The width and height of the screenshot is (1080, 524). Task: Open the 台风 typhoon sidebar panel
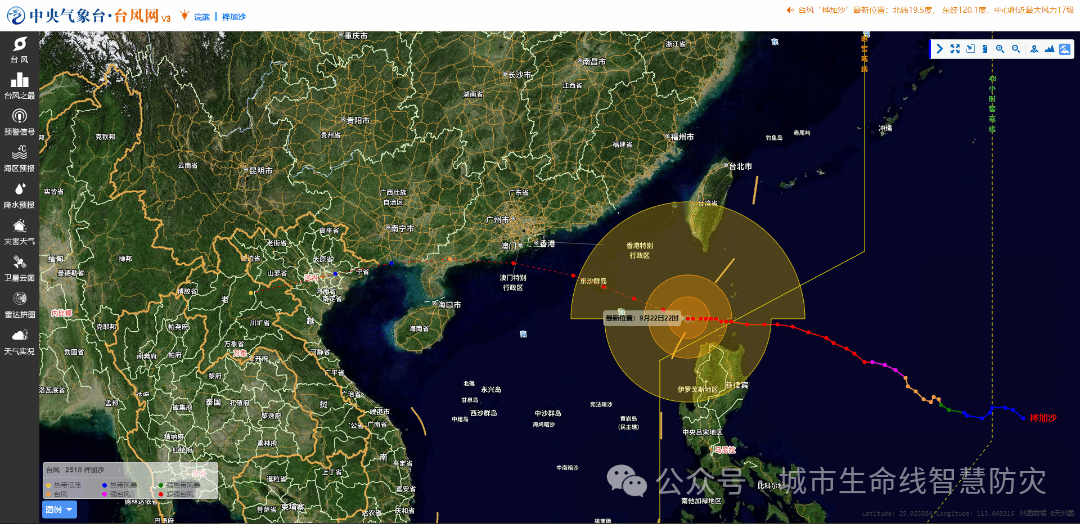[x=19, y=49]
